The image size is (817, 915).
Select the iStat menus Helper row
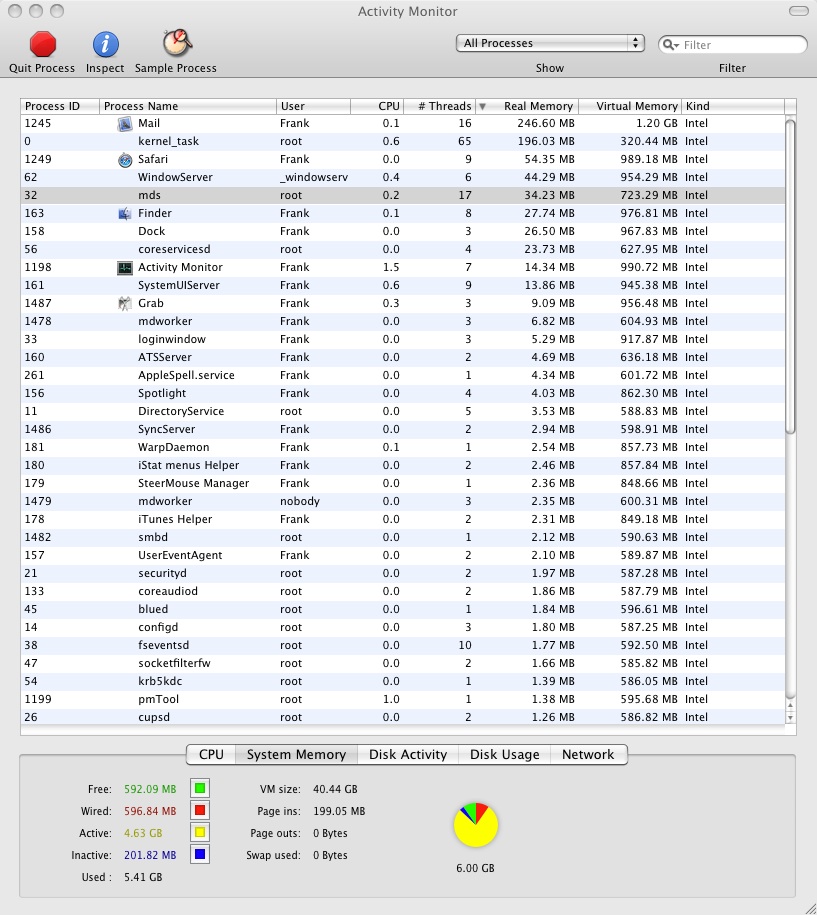pos(403,466)
